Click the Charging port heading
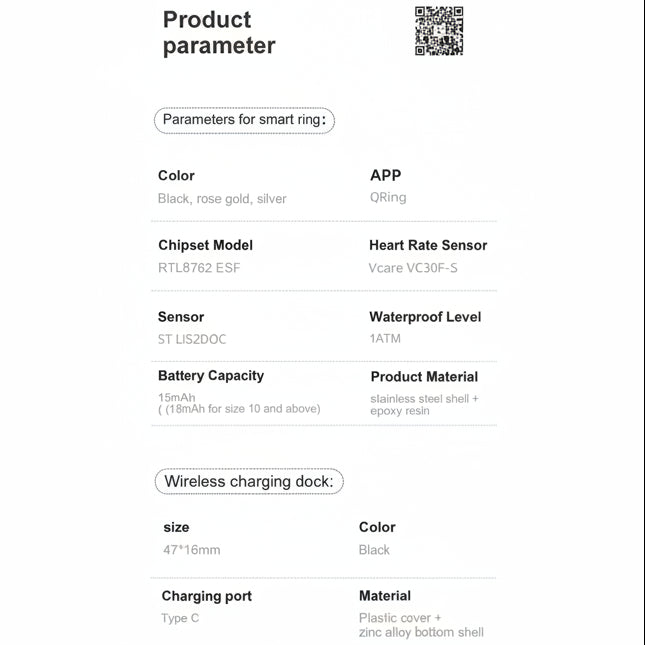The height and width of the screenshot is (645, 645). pos(207,596)
